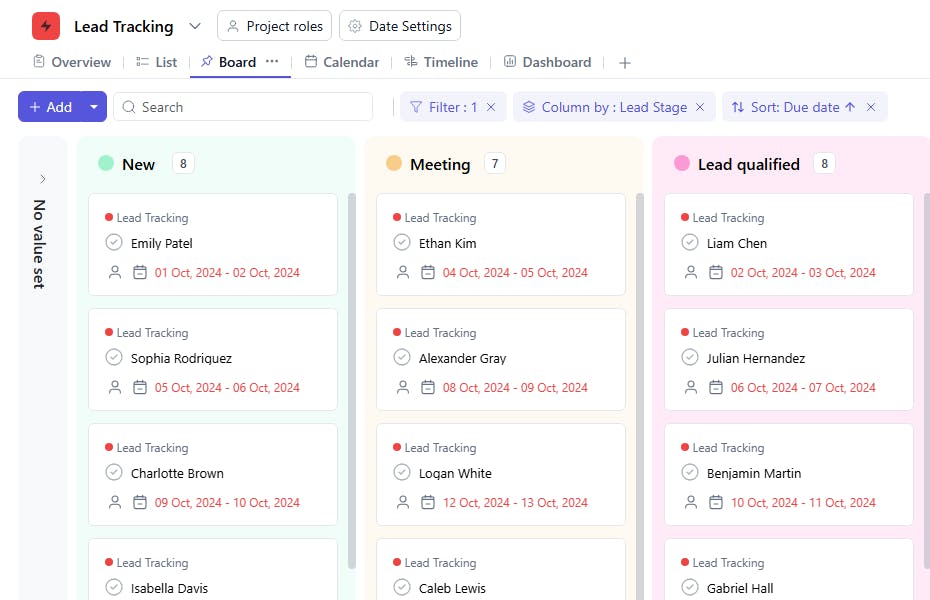930x600 pixels.
Task: Click assignee icon on Emily Patel card
Action: tap(115, 272)
